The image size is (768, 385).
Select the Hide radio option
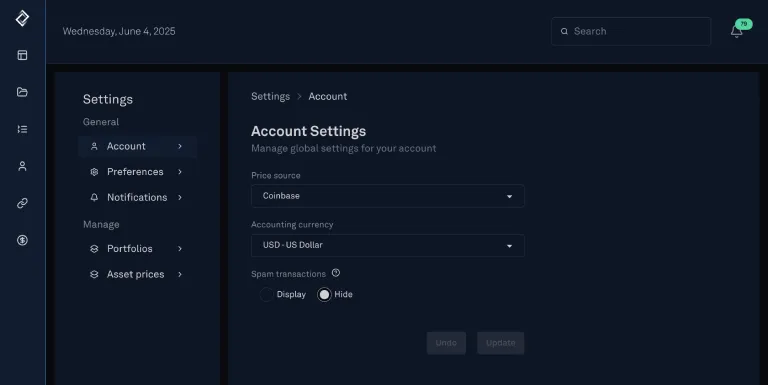[x=324, y=294]
